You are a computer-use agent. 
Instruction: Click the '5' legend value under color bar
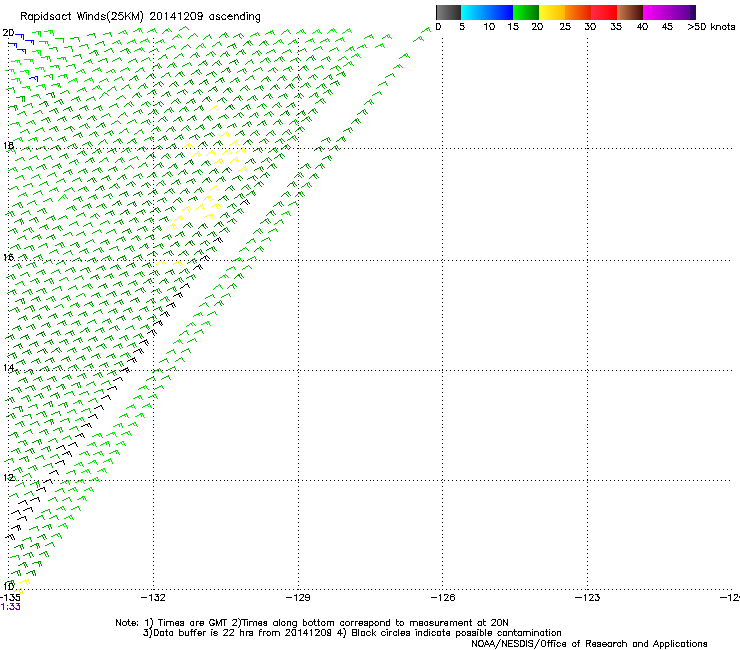tap(462, 27)
